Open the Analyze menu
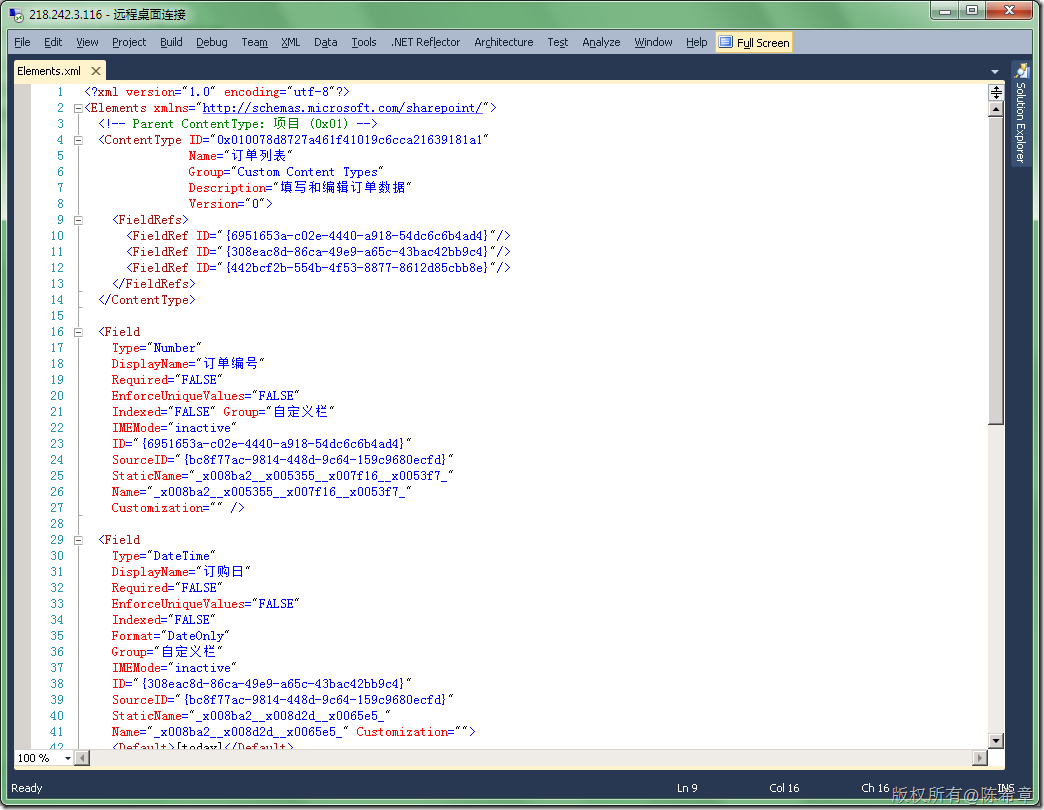 tap(601, 42)
